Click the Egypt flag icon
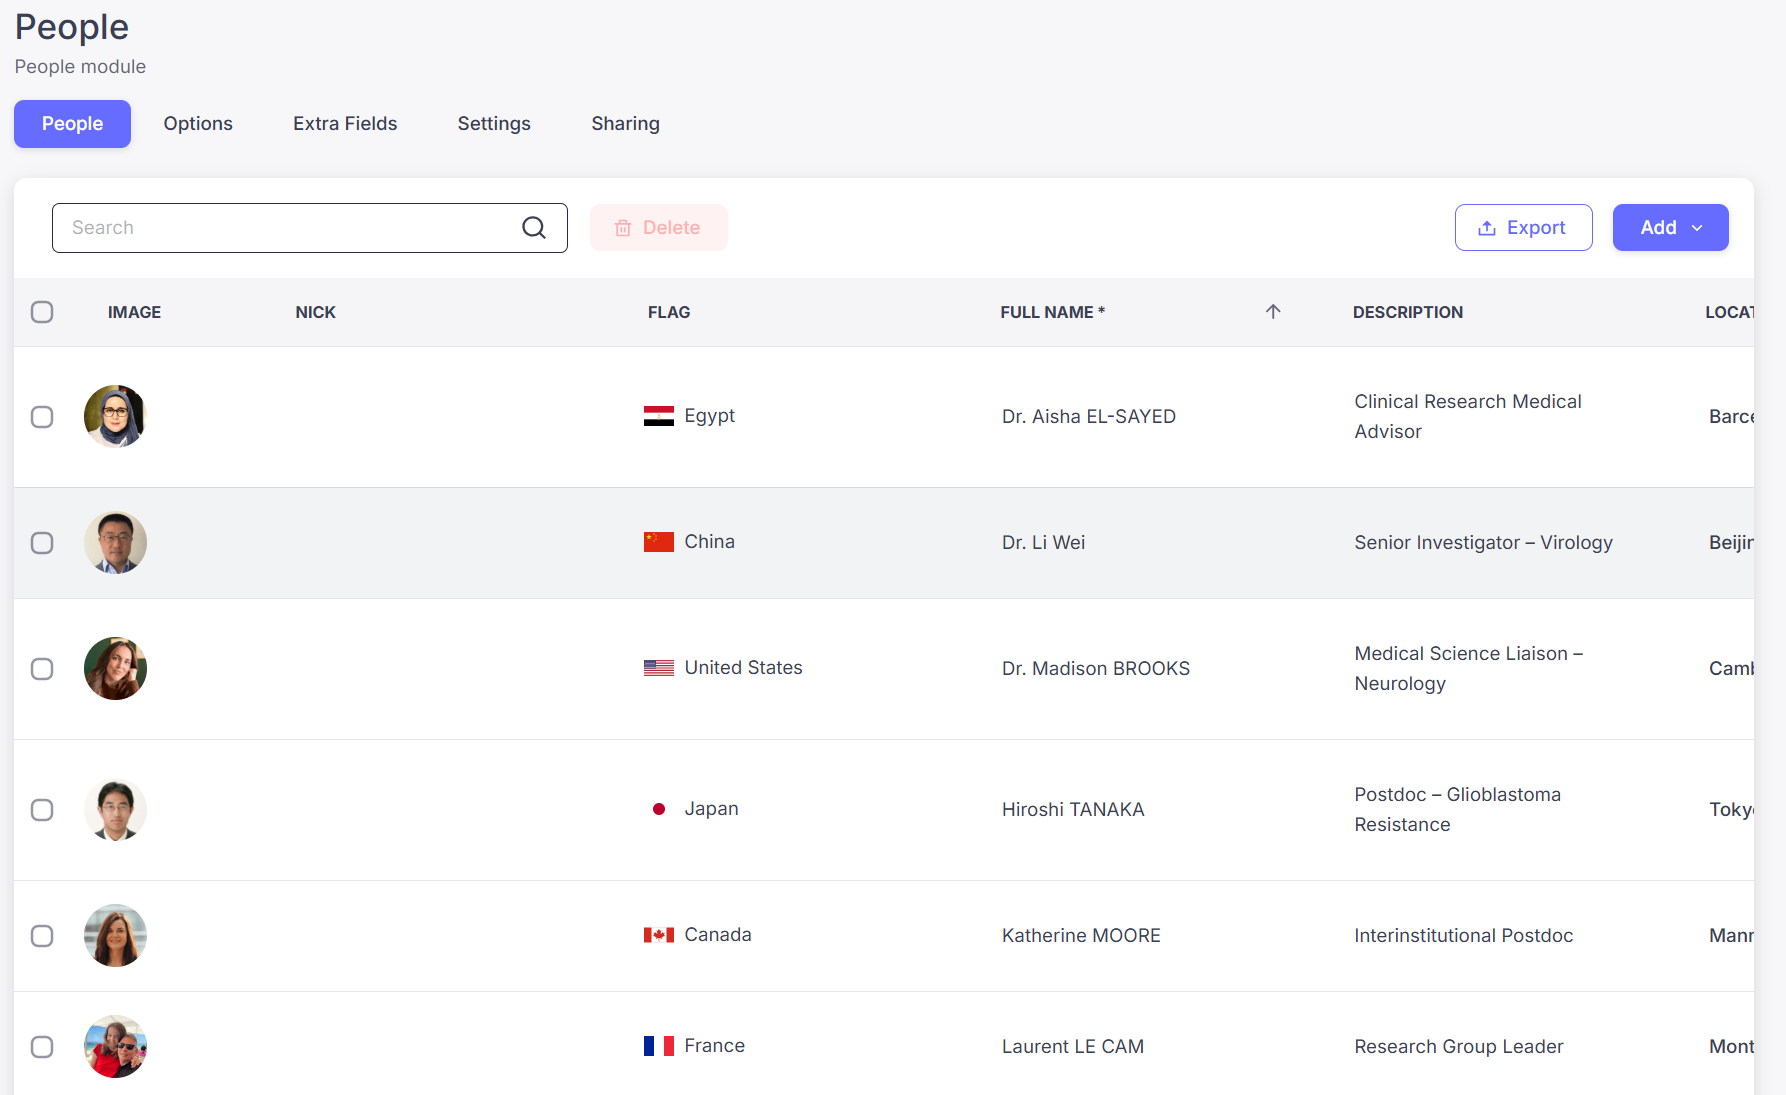The width and height of the screenshot is (1786, 1095). pos(659,416)
